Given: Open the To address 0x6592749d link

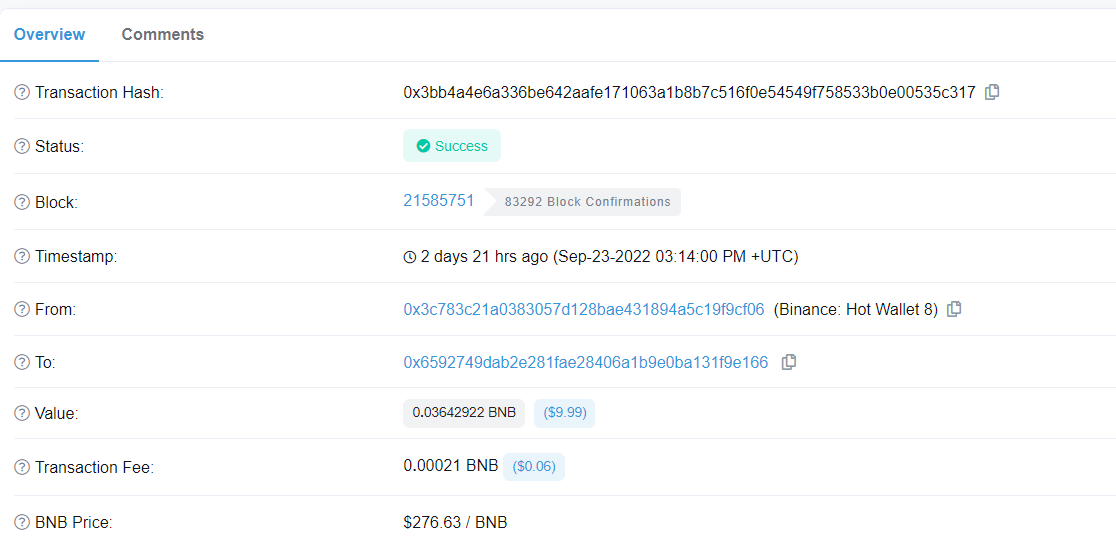Looking at the screenshot, I should pyautogui.click(x=586, y=362).
